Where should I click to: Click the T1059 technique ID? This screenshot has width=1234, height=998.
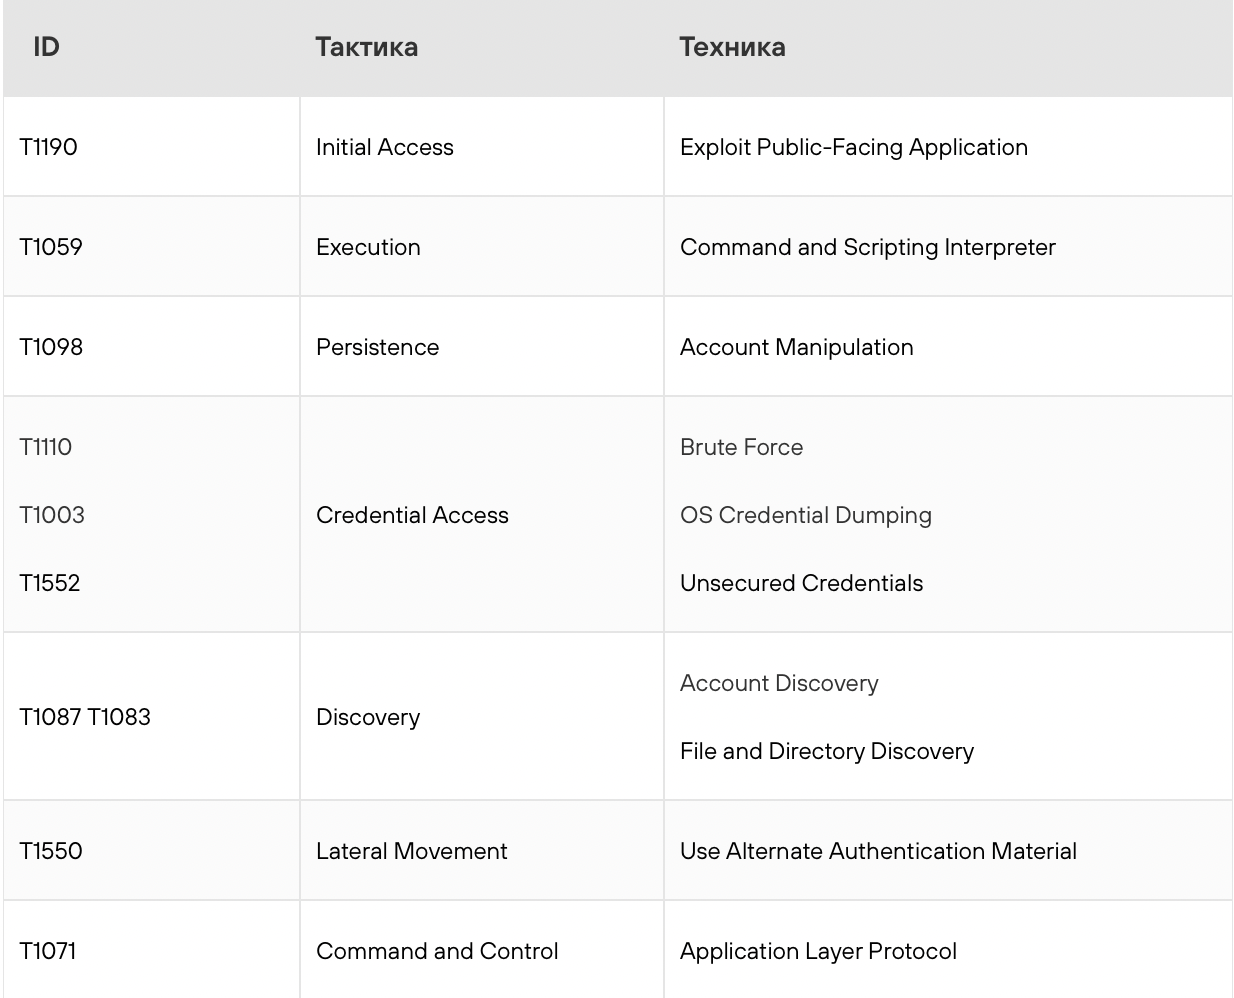click(x=51, y=247)
